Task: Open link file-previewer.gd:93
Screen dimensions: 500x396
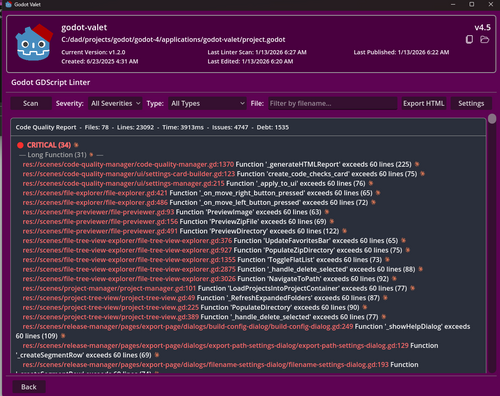Action: click(x=98, y=212)
